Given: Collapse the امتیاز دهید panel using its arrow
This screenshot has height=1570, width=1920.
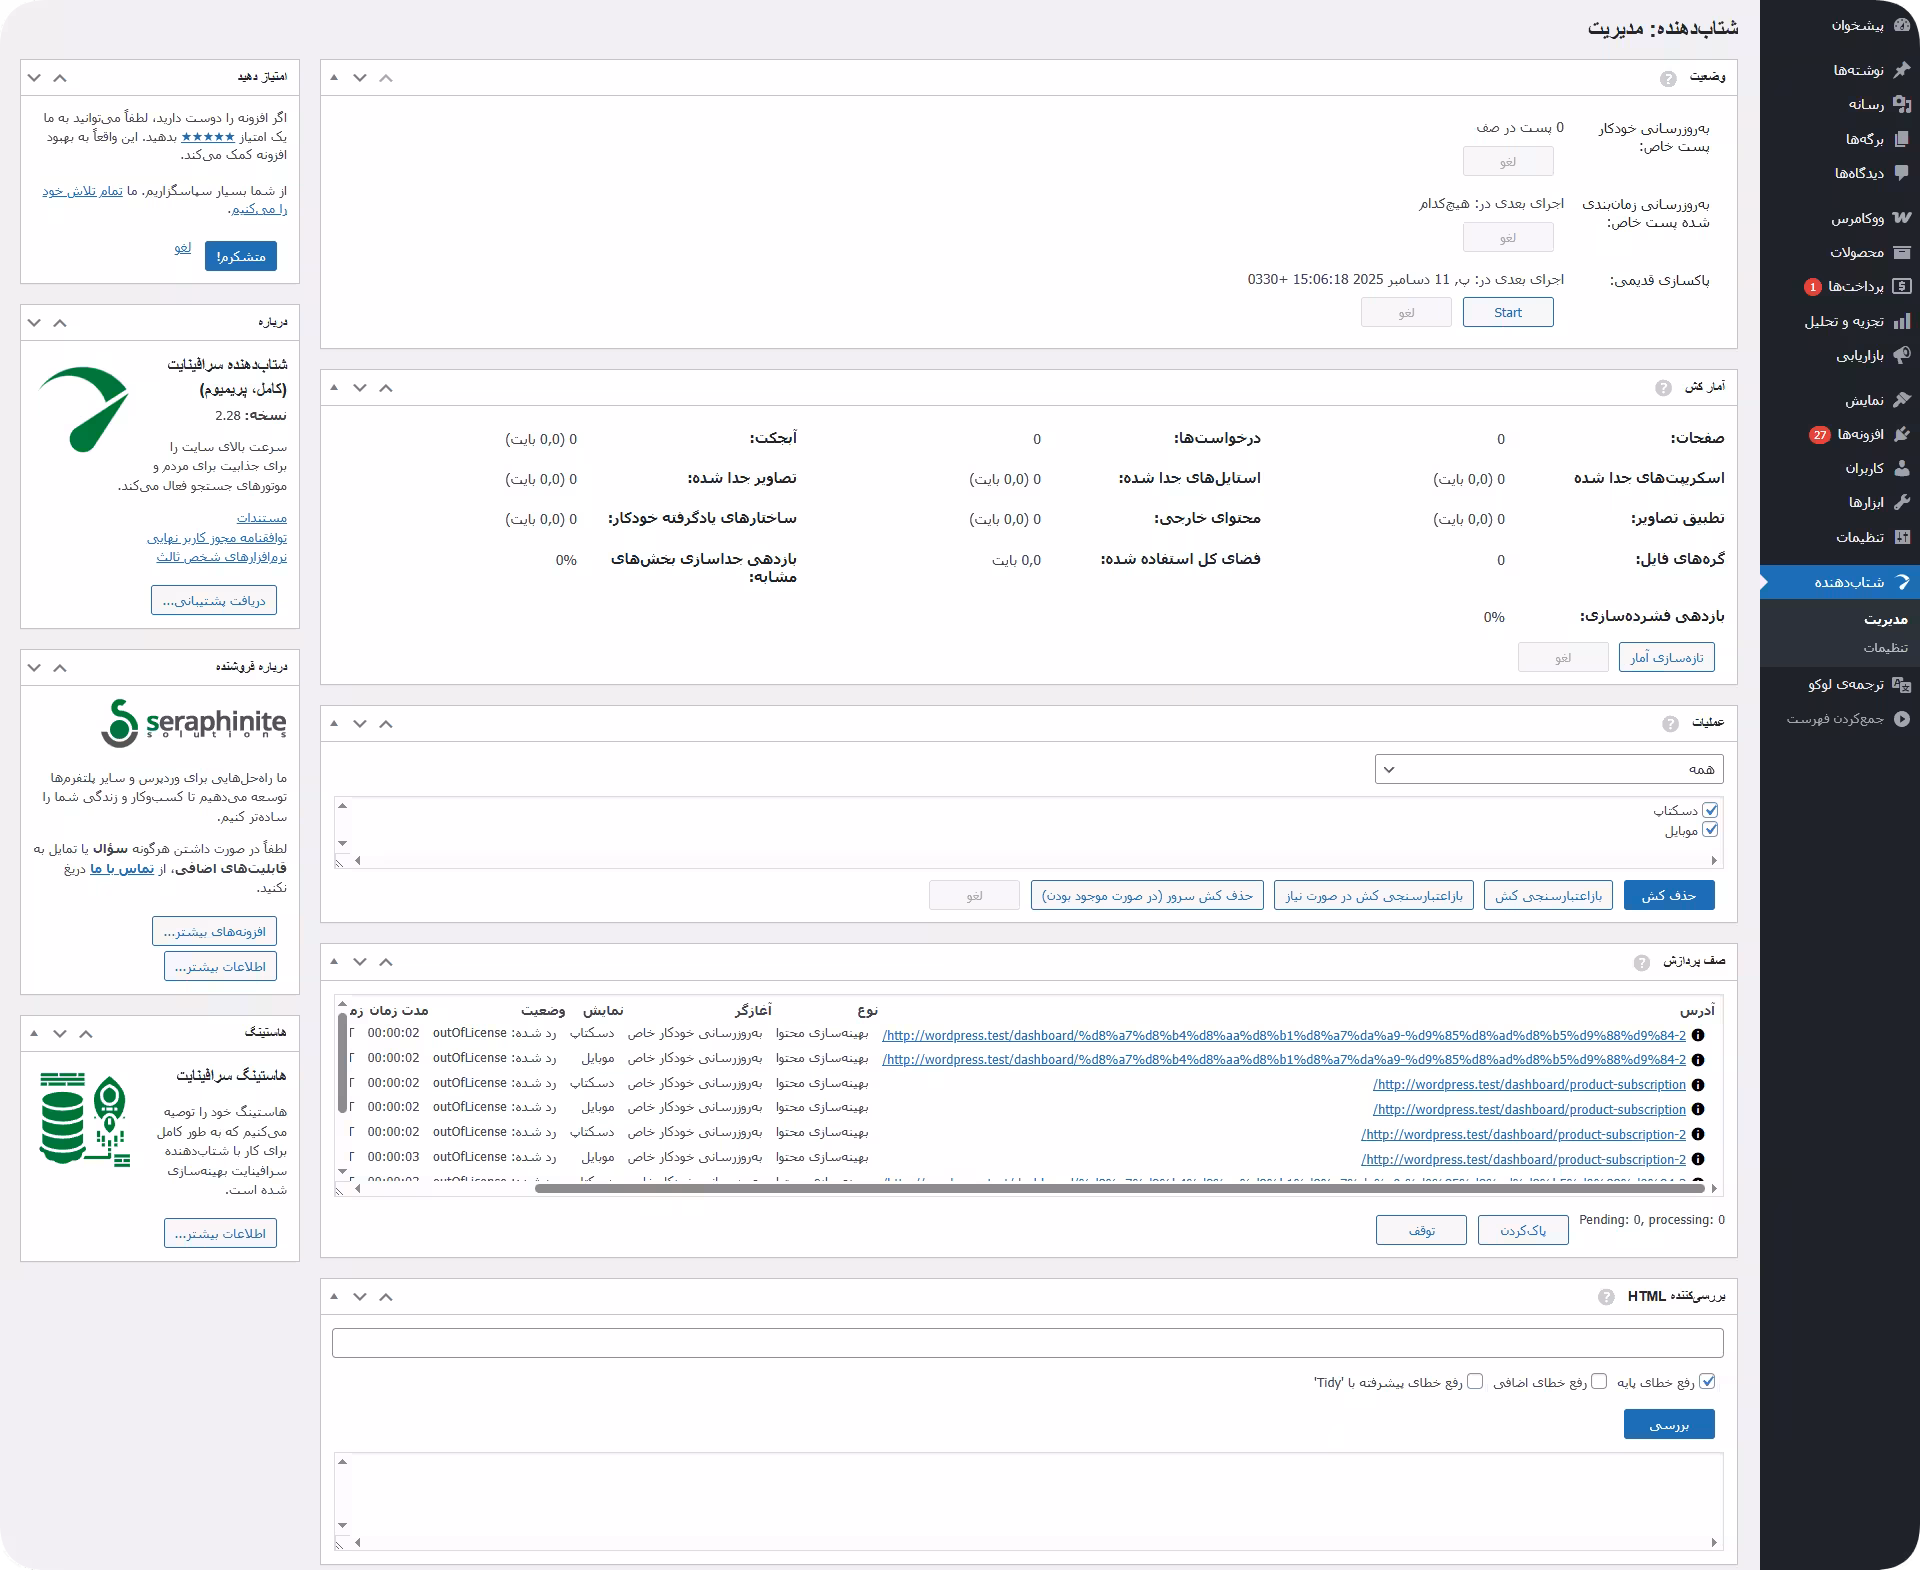Looking at the screenshot, I should pyautogui.click(x=60, y=78).
